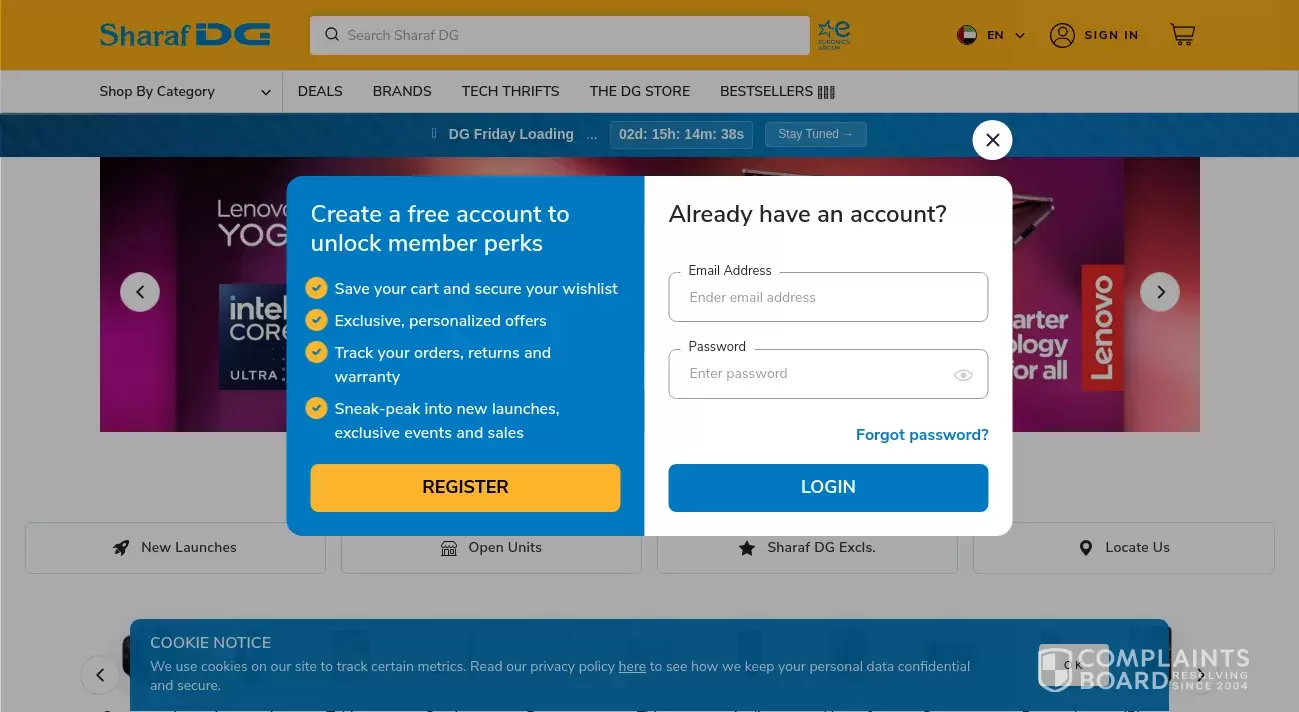
Task: Click the user profile sign-in icon
Action: pyautogui.click(x=1062, y=35)
